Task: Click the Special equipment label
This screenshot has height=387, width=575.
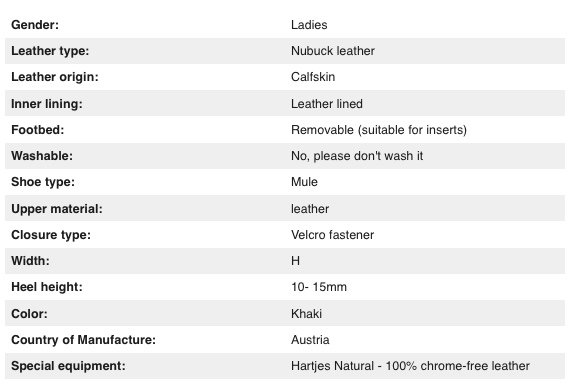Action: [x=68, y=366]
